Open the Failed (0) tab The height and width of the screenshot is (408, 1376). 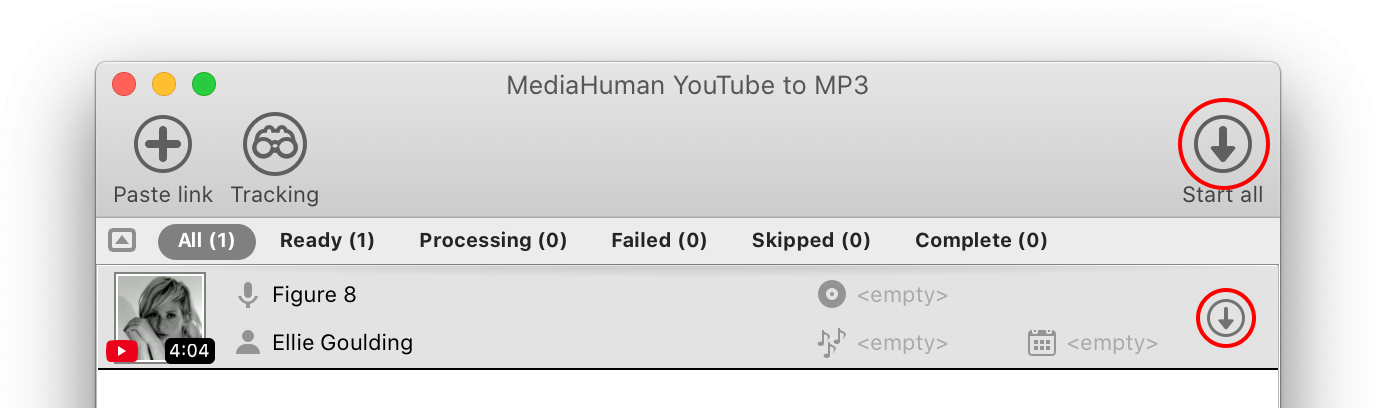(x=659, y=241)
